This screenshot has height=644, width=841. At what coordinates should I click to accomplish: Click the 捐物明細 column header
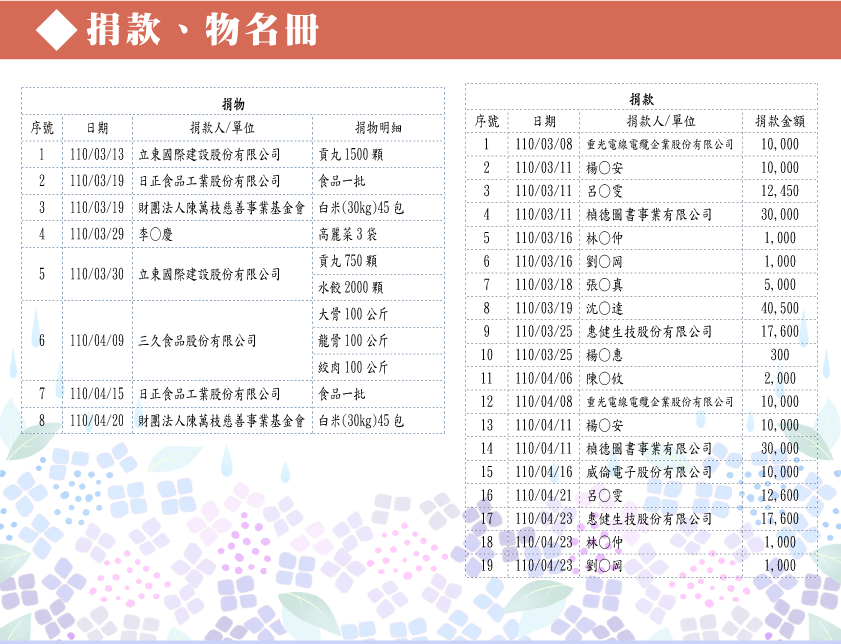tap(378, 128)
